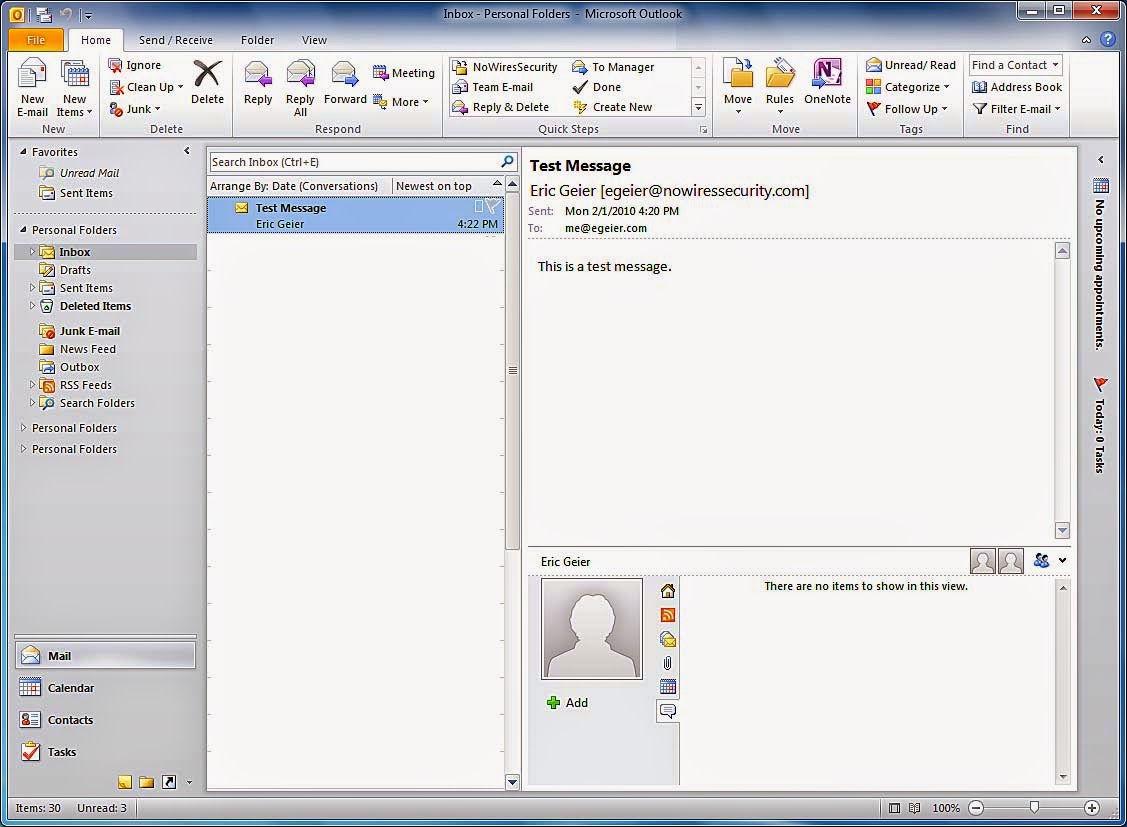Viewport: 1127px width, 827px height.
Task: Change Arrange By: Date sorting
Action: [x=293, y=186]
